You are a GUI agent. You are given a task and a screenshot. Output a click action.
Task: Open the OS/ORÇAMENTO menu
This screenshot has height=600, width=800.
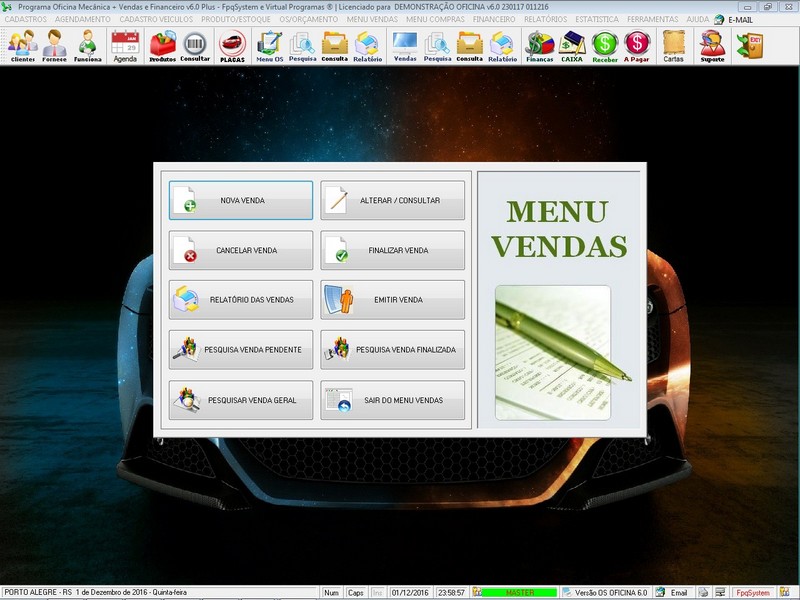click(309, 19)
